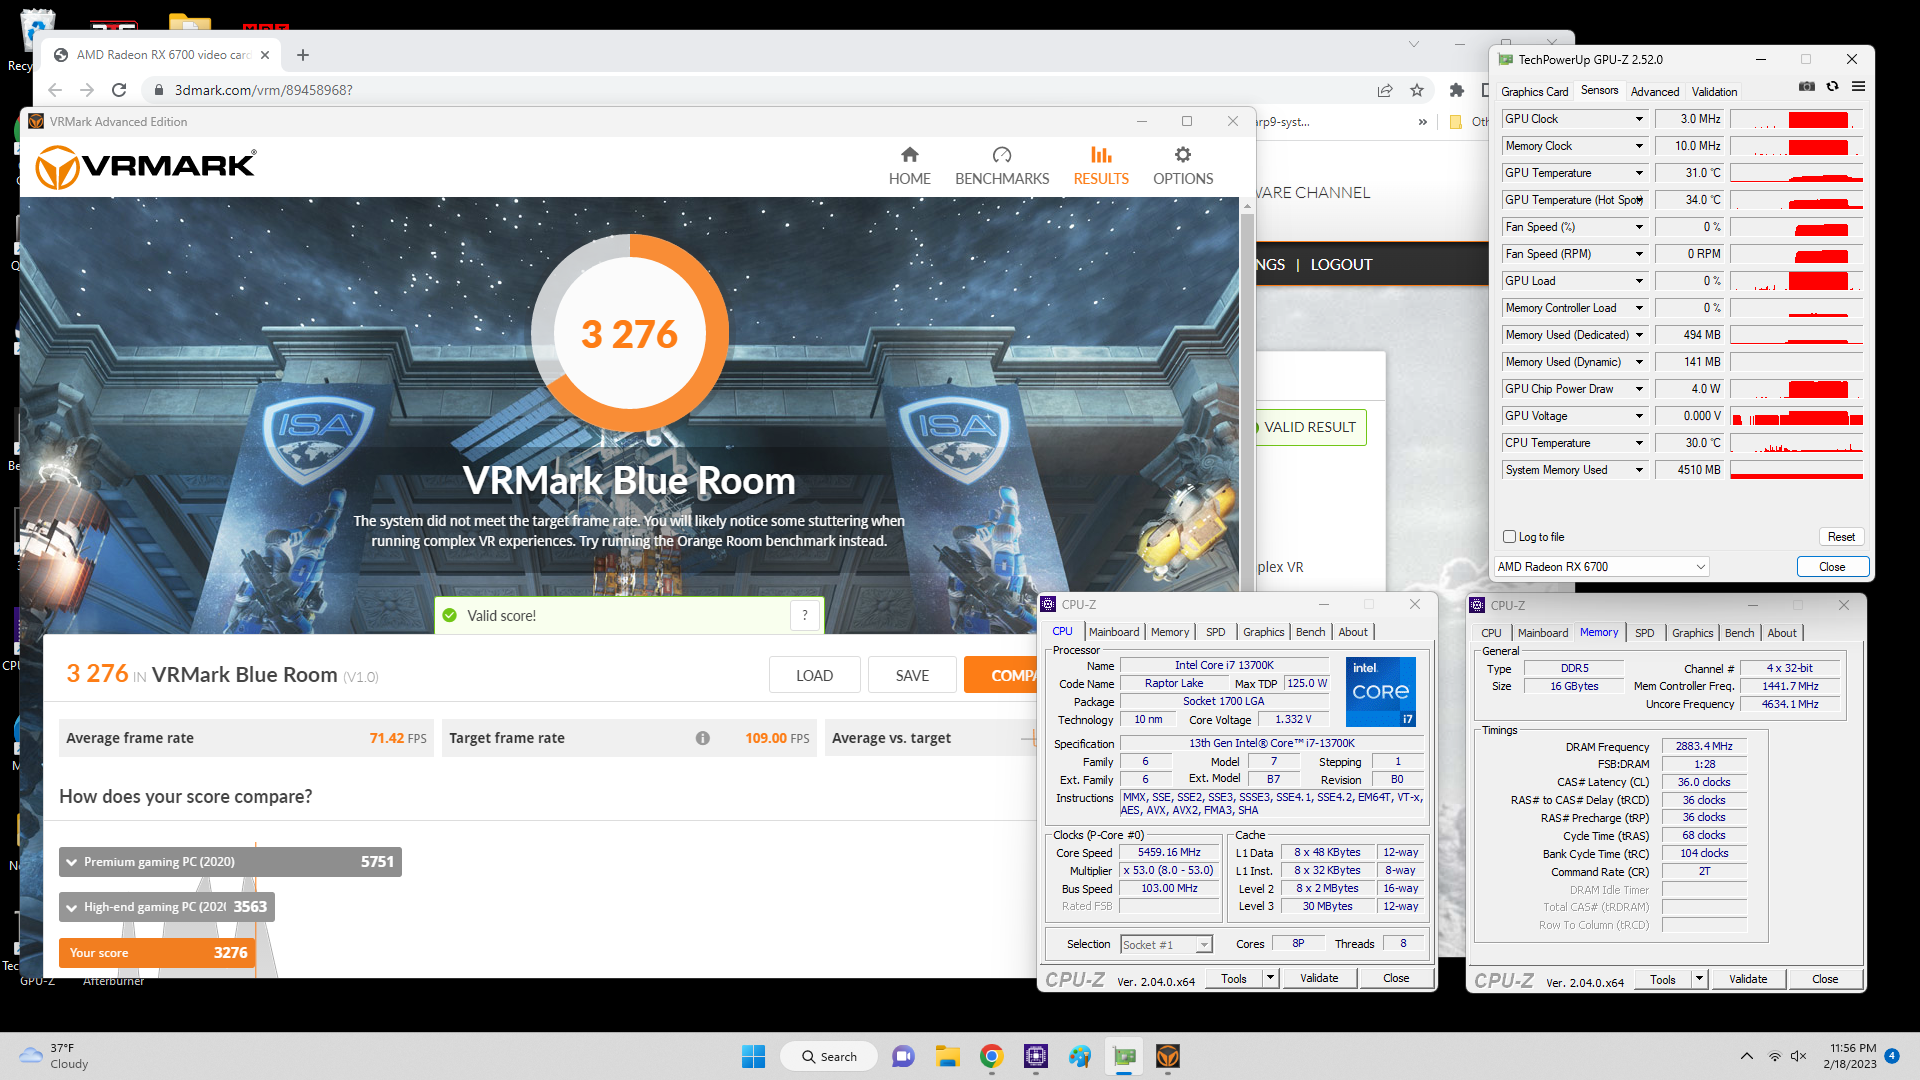1920x1080 pixels.
Task: Click the Windows Start button
Action: pyautogui.click(x=753, y=1056)
